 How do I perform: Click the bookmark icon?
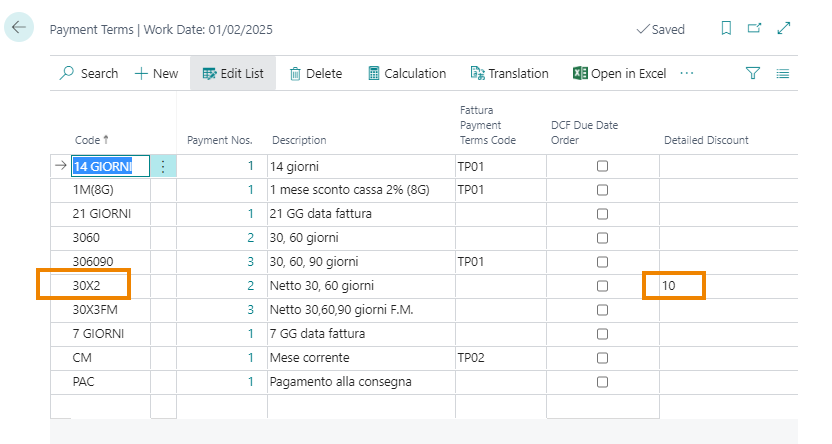point(726,28)
